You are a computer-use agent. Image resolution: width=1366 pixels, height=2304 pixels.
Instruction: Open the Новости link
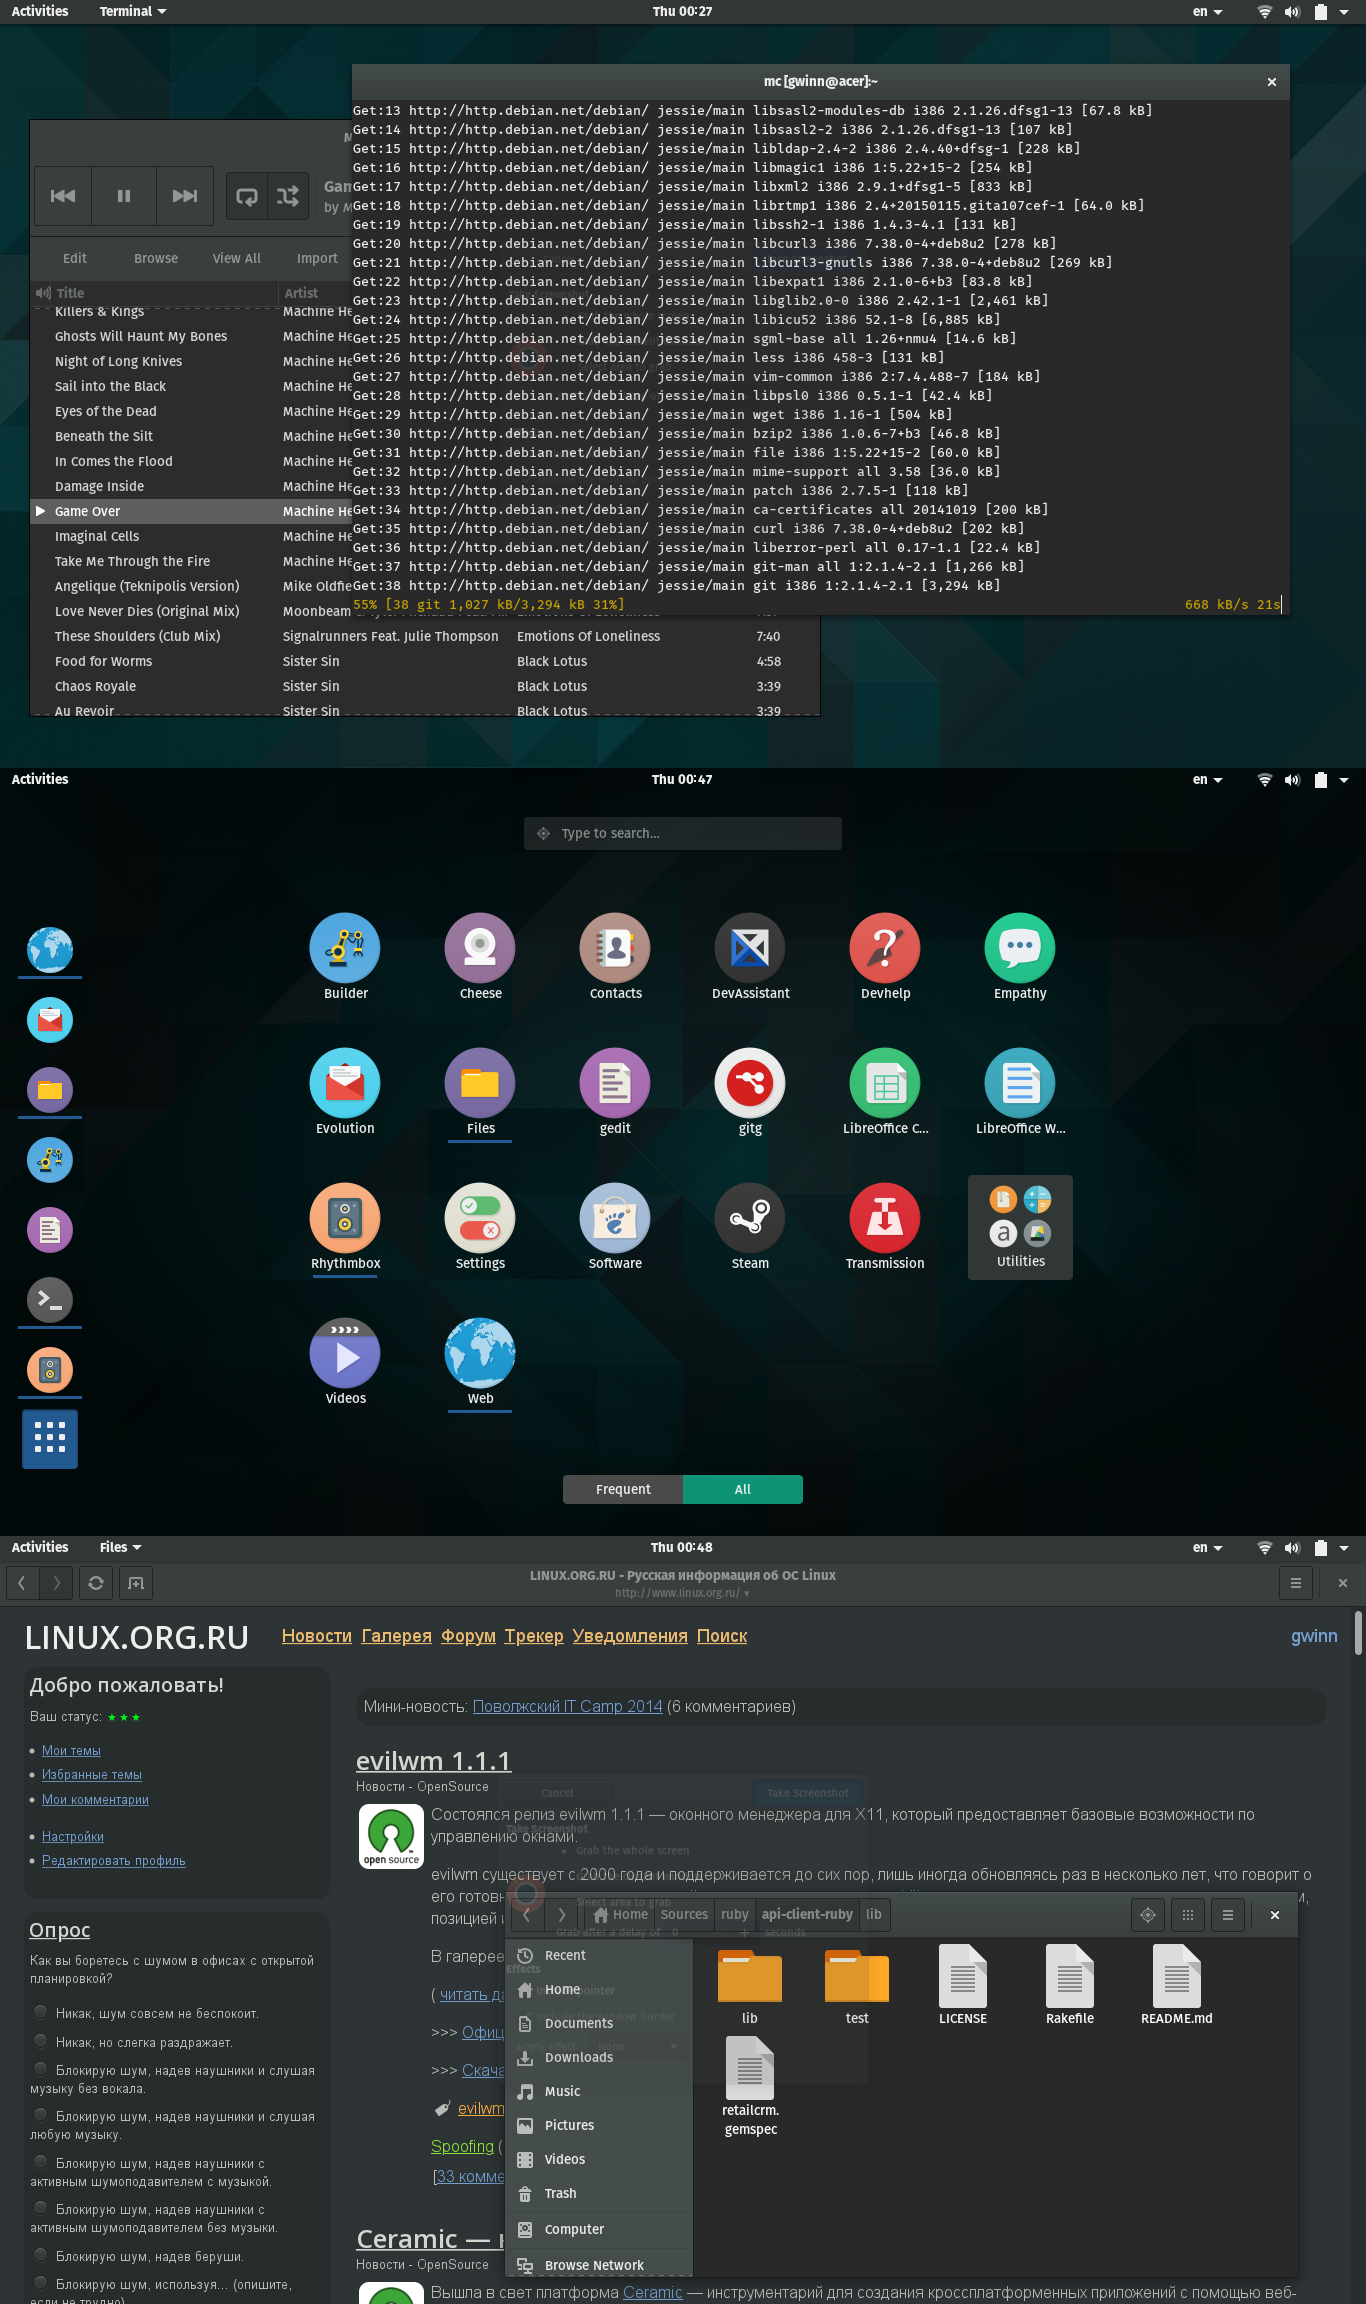point(317,1636)
